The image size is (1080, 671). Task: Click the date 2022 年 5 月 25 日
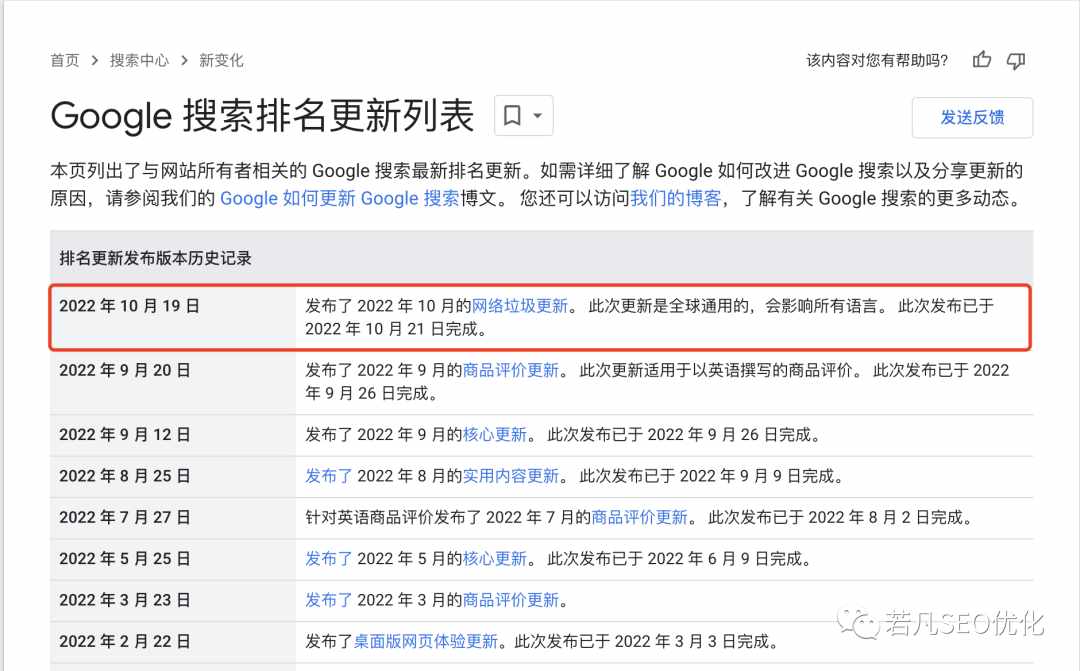(125, 559)
